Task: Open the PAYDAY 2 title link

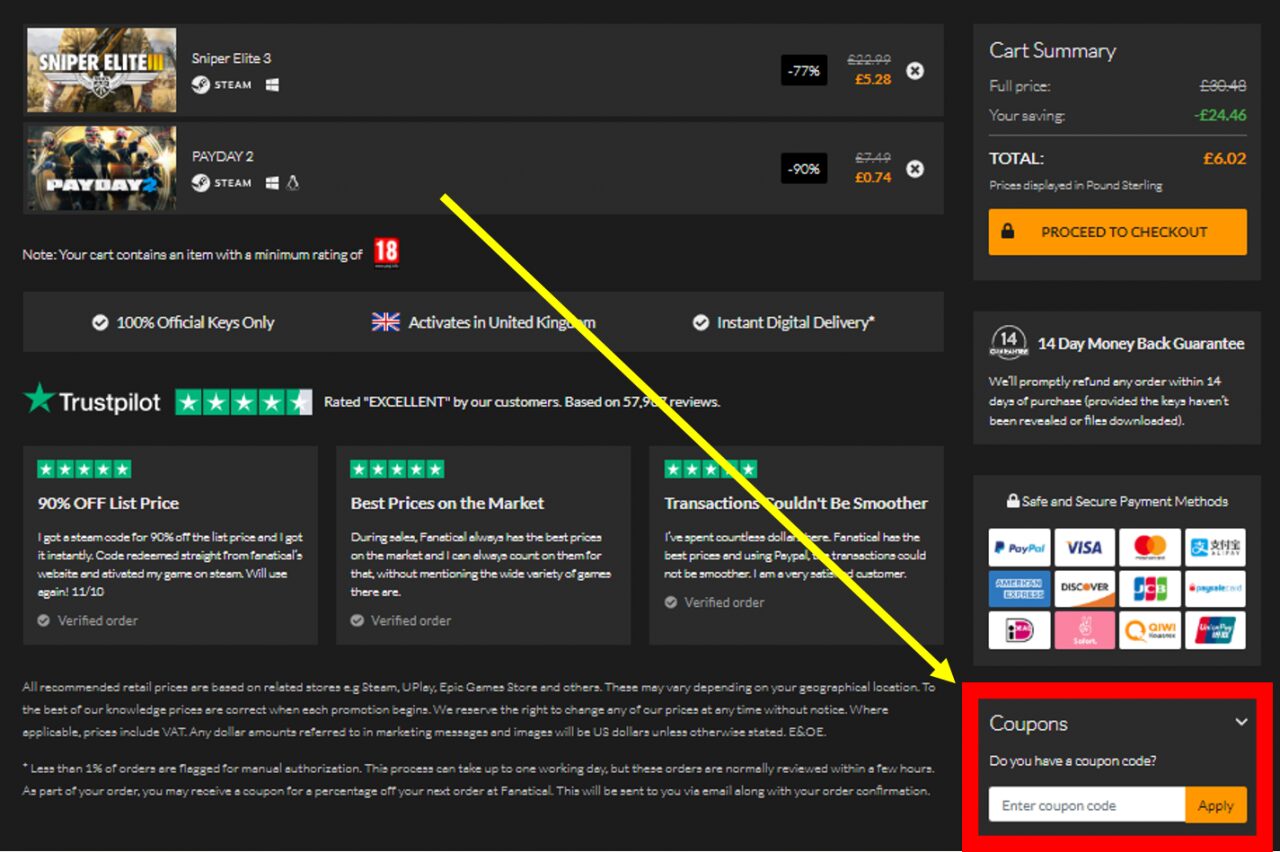Action: coord(223,157)
